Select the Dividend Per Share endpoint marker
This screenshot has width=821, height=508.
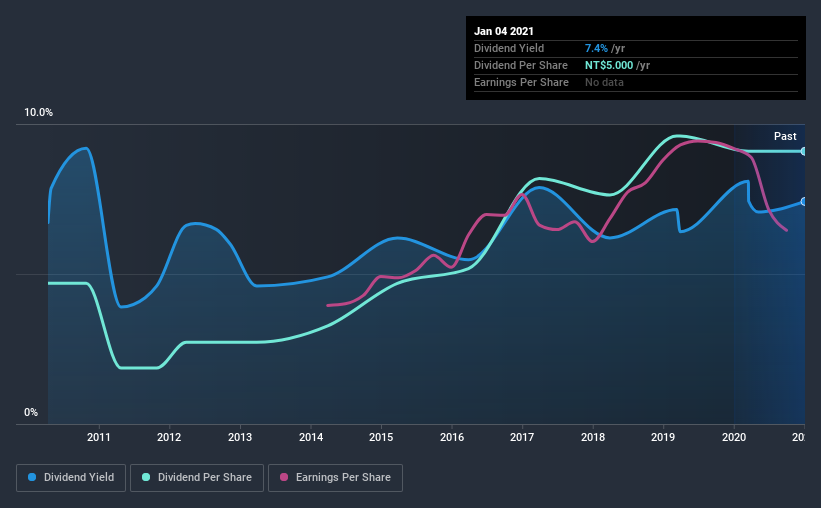click(x=804, y=151)
